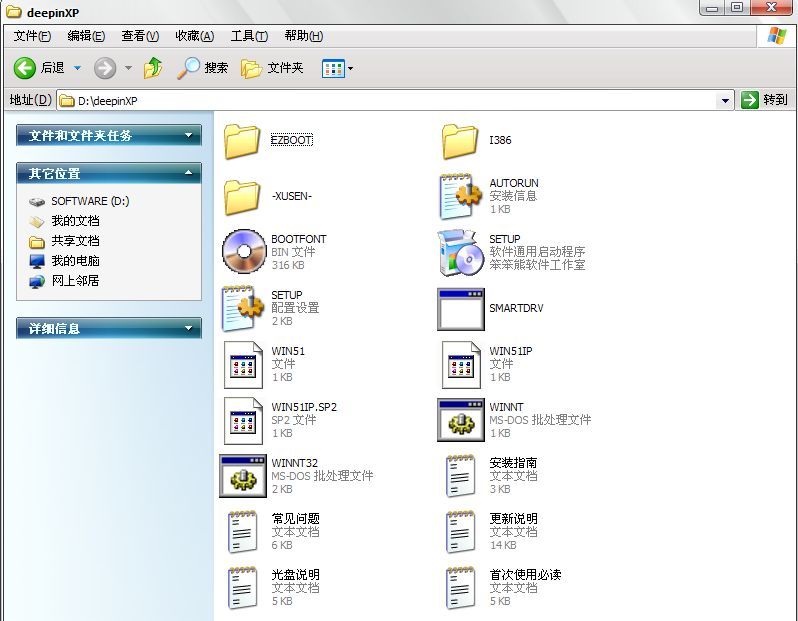Screen dimensions: 798x621
Task: Click the 转到 go button
Action: tap(765, 100)
